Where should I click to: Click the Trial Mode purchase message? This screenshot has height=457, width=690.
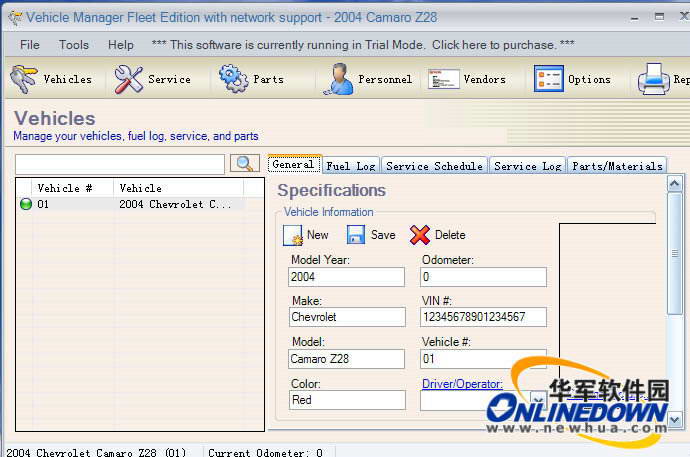point(363,45)
